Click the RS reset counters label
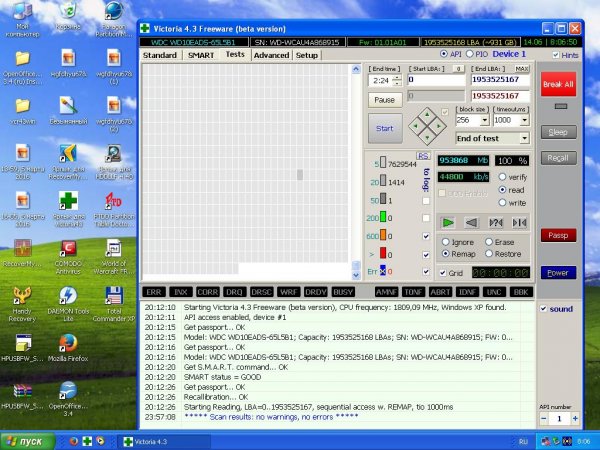The height and width of the screenshot is (450, 600). [x=423, y=156]
